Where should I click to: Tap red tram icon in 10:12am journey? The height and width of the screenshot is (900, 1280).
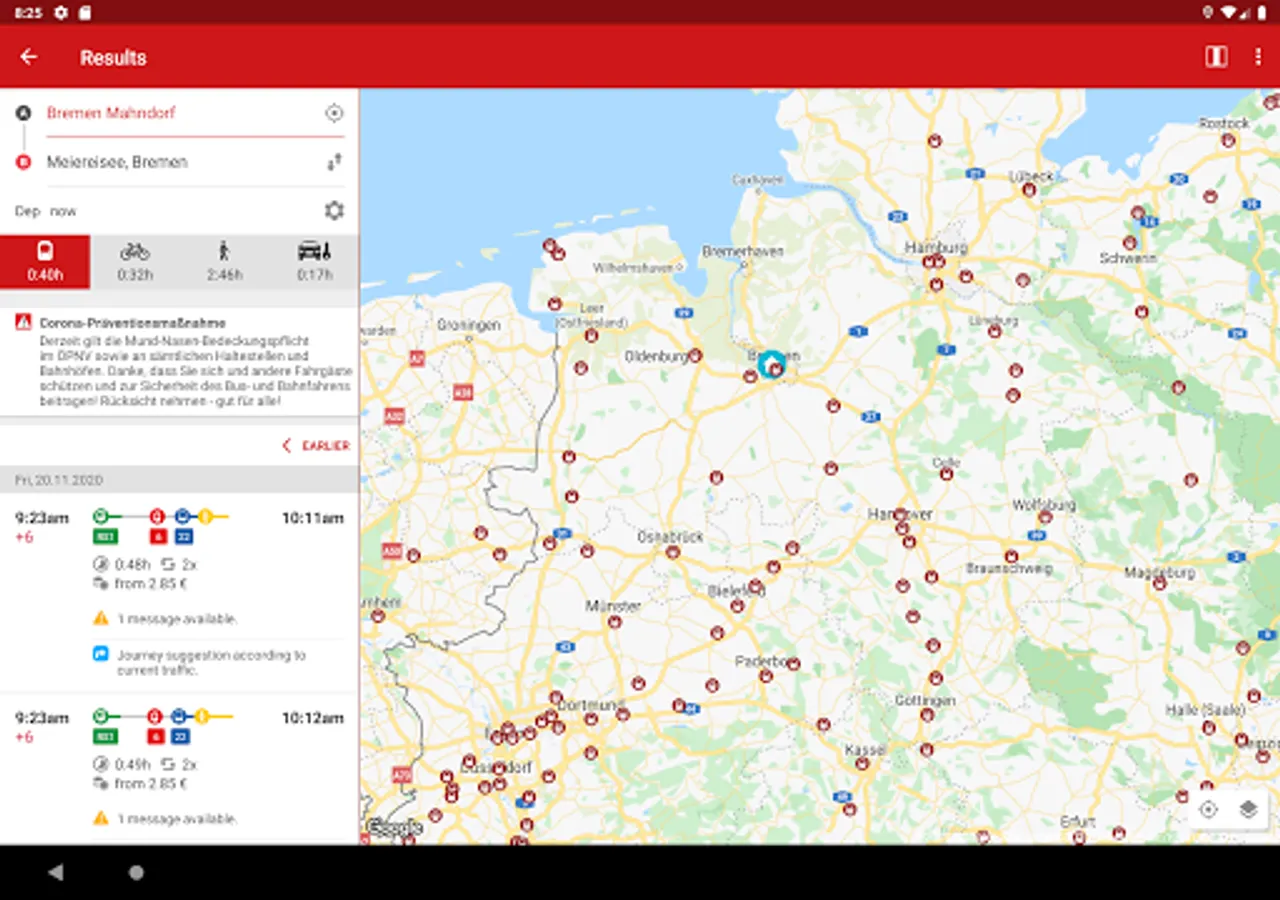[155, 716]
